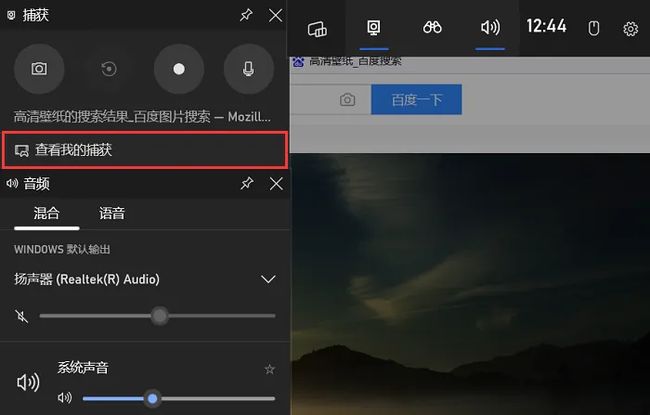Pin the 音频 audio widget

247,183
